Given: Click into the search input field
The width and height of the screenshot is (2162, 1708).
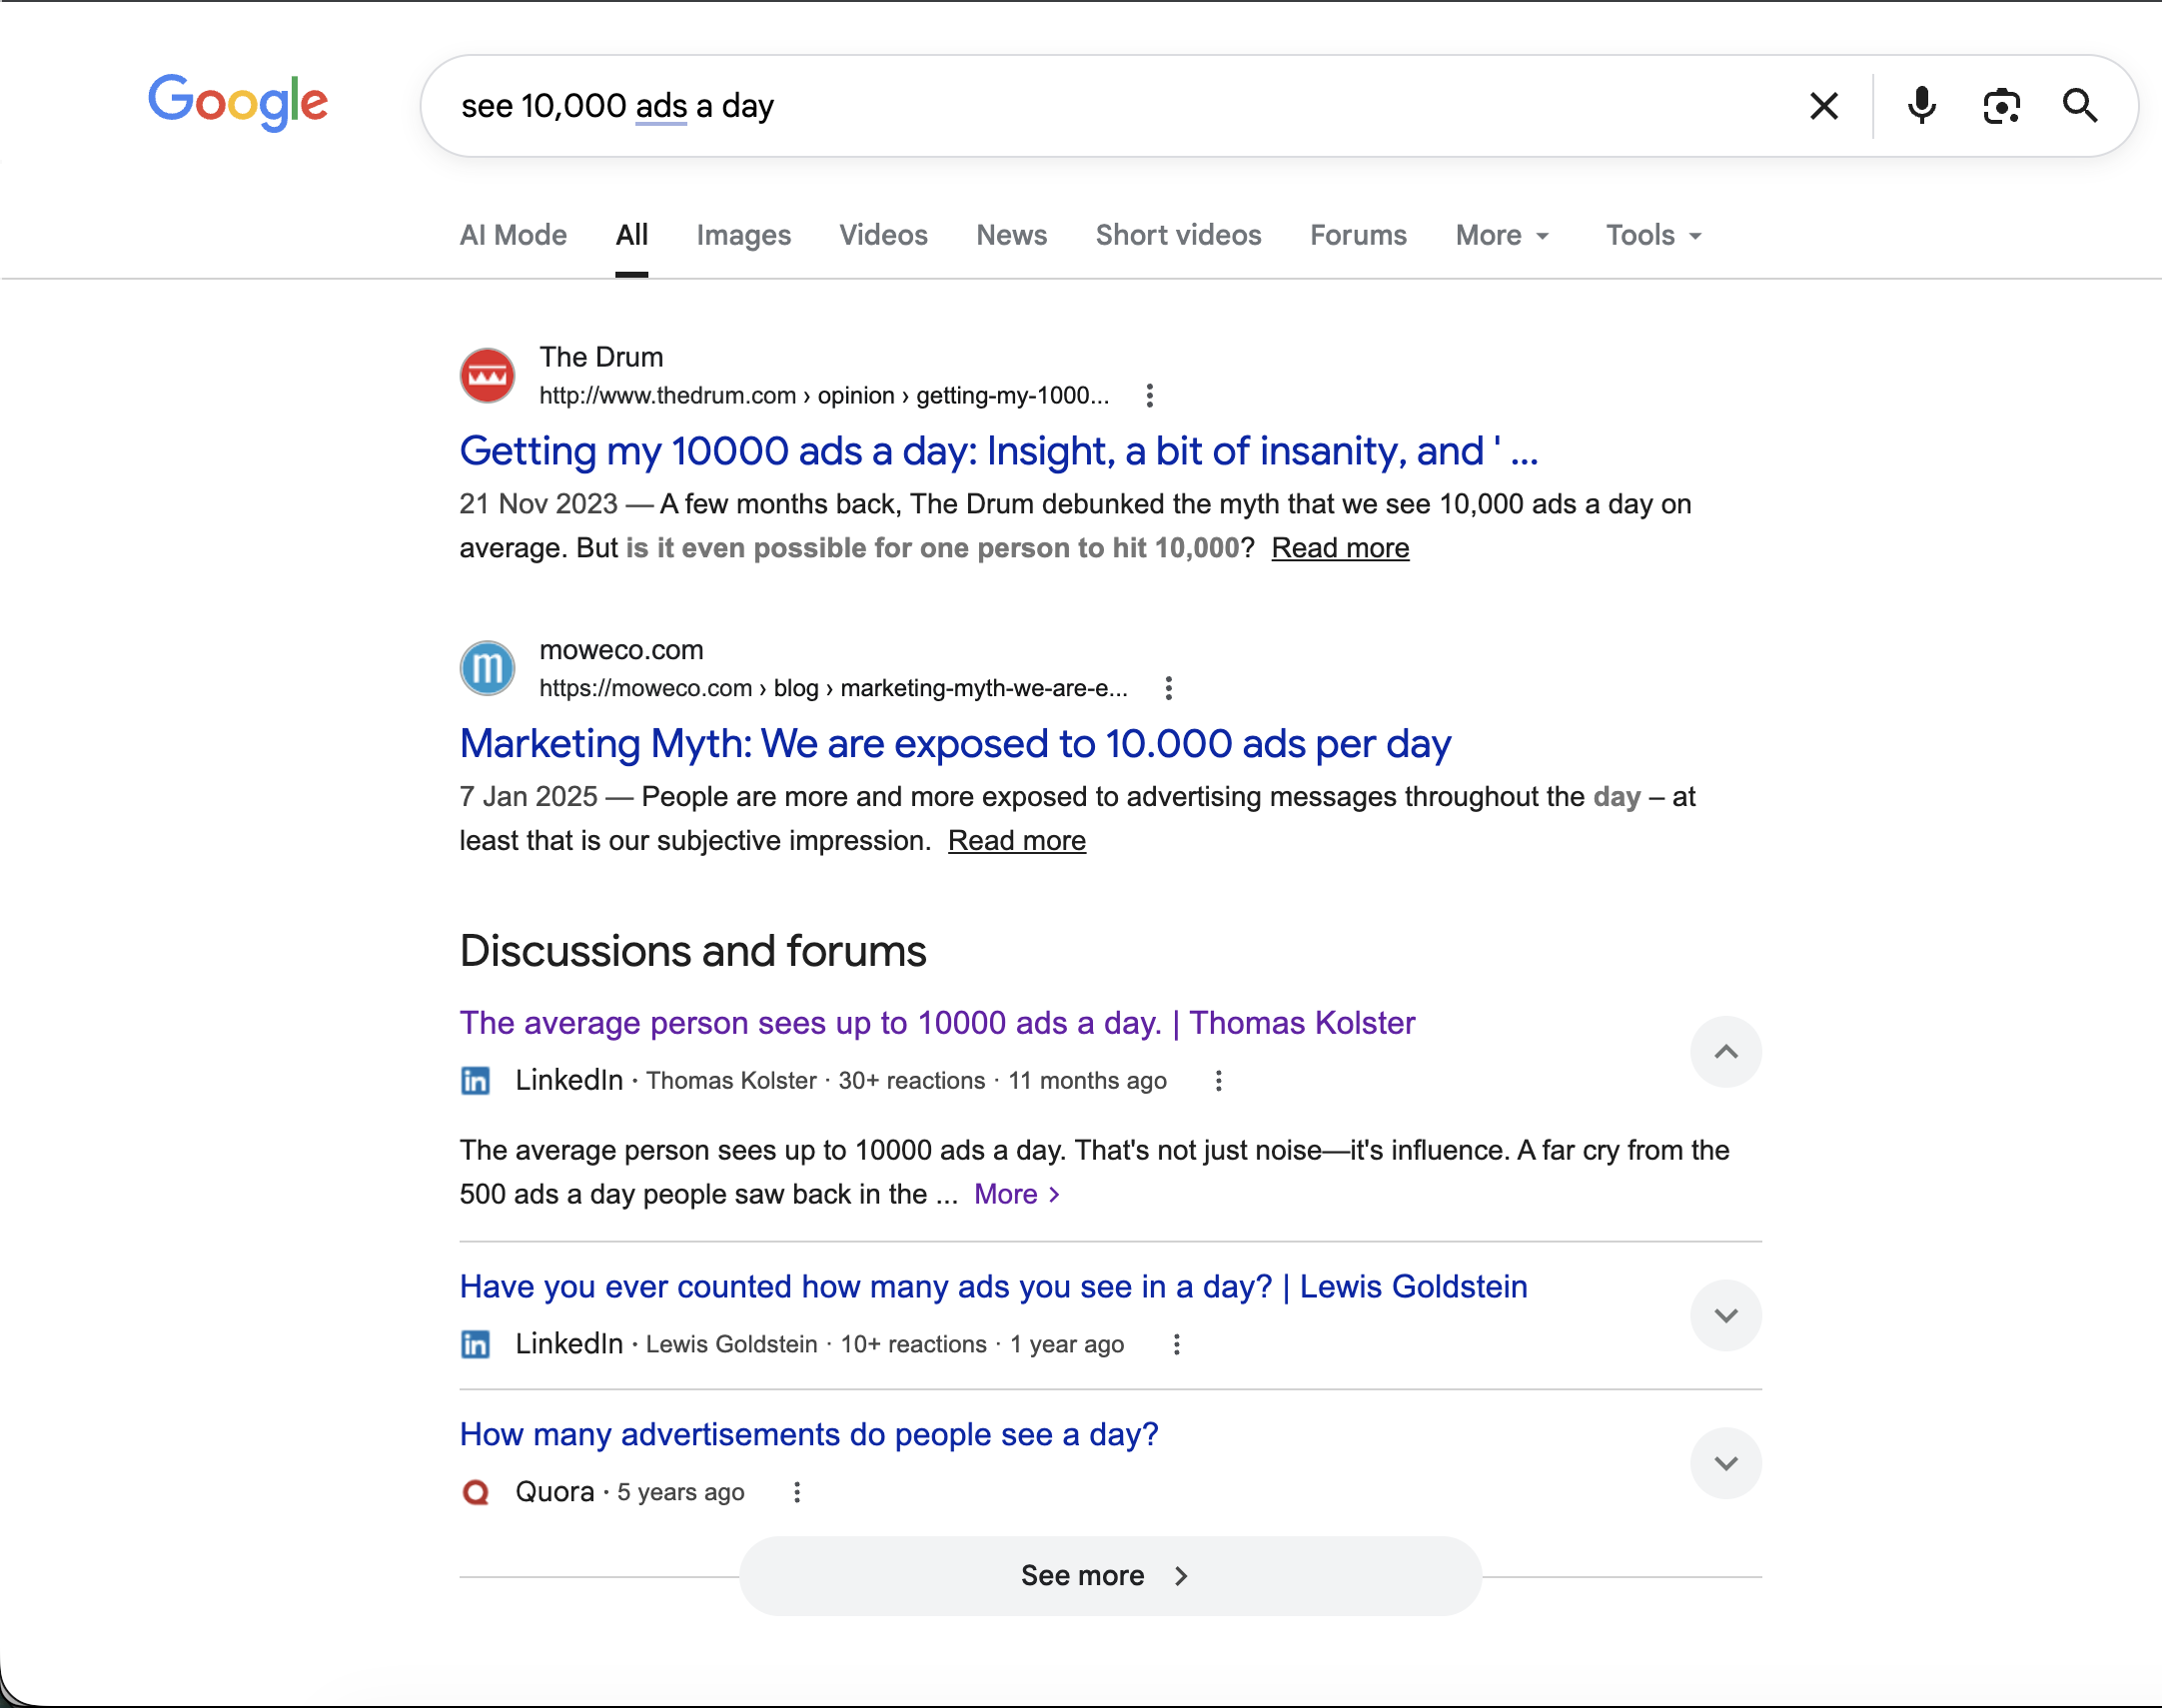Looking at the screenshot, I should click(1100, 106).
